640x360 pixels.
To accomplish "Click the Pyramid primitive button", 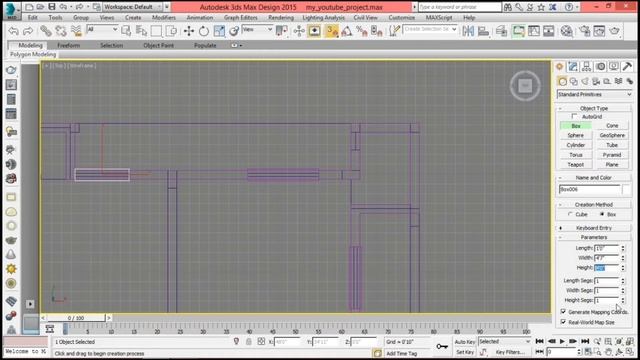I will tap(612, 155).
